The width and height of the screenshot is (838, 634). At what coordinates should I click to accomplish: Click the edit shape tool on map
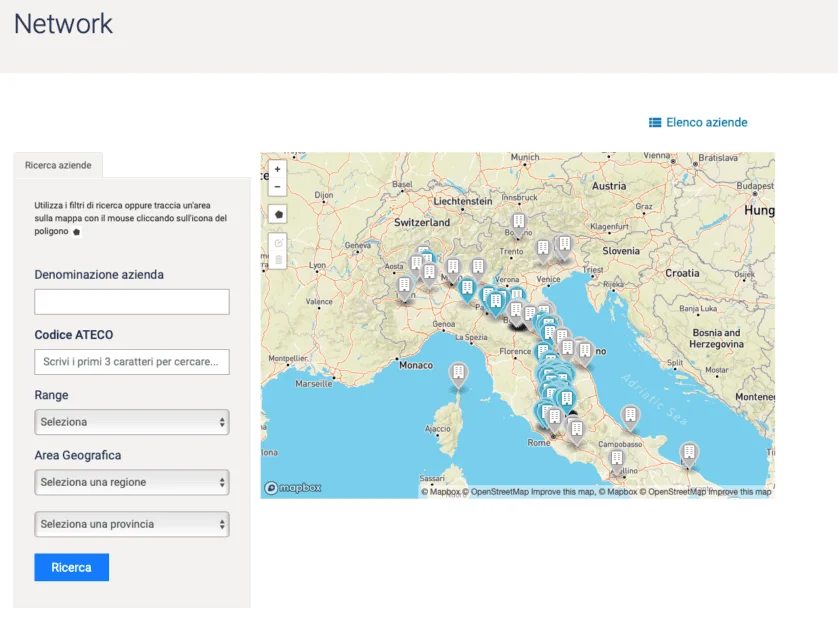(x=278, y=243)
